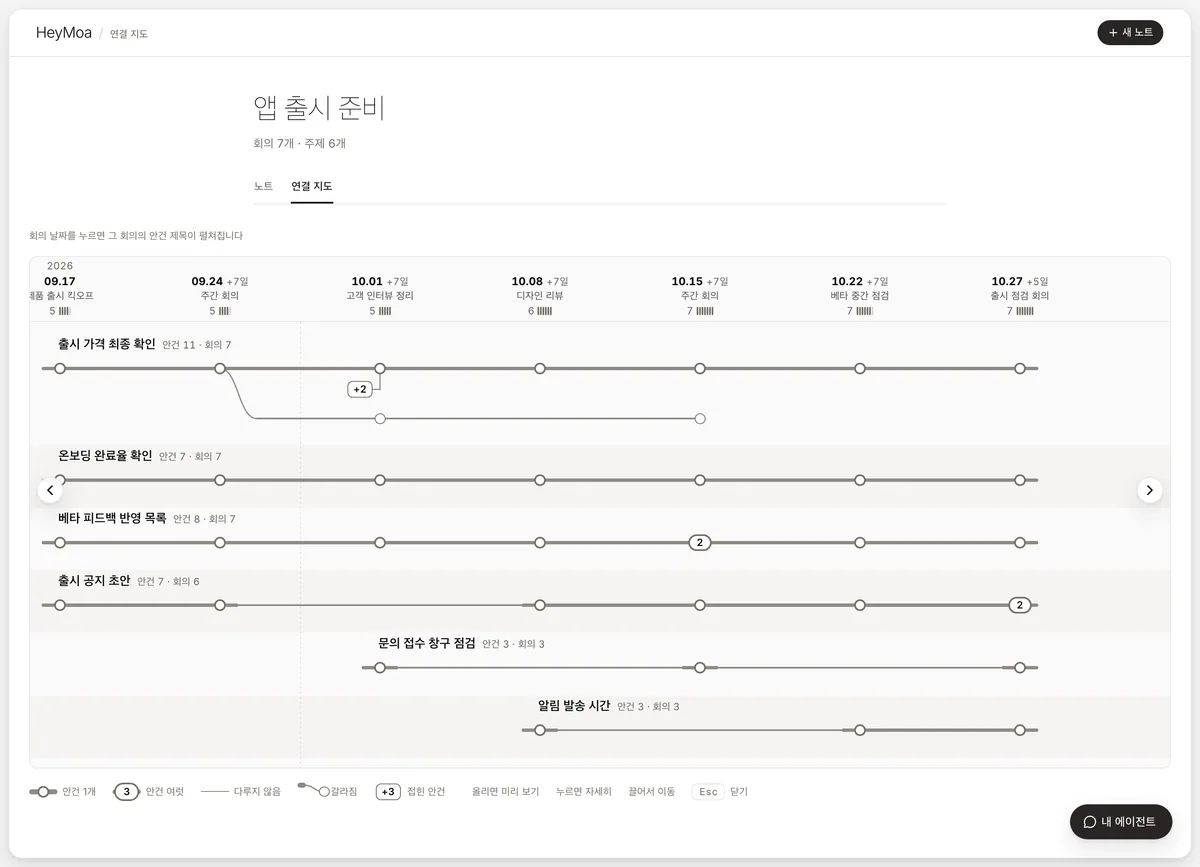Click 베타 피드백 반영 목록 node at 10.27
Screen dimensions: 1200x867
click(1020, 543)
